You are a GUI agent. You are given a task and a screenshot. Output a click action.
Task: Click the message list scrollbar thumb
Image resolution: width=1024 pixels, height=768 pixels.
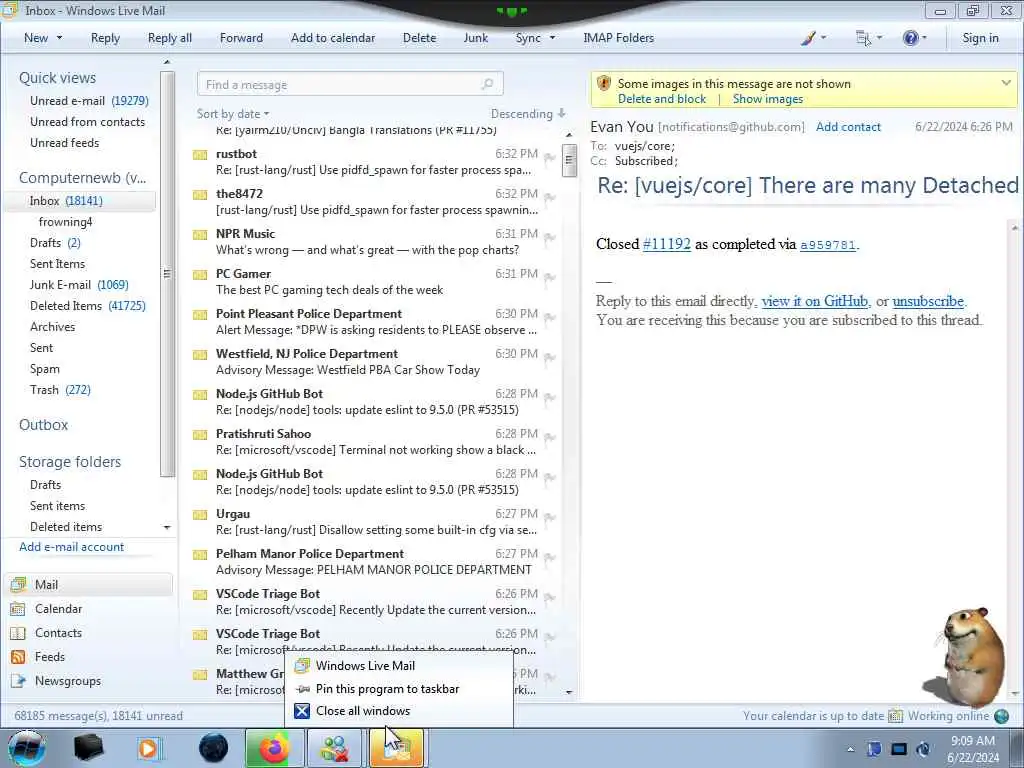[x=569, y=161]
